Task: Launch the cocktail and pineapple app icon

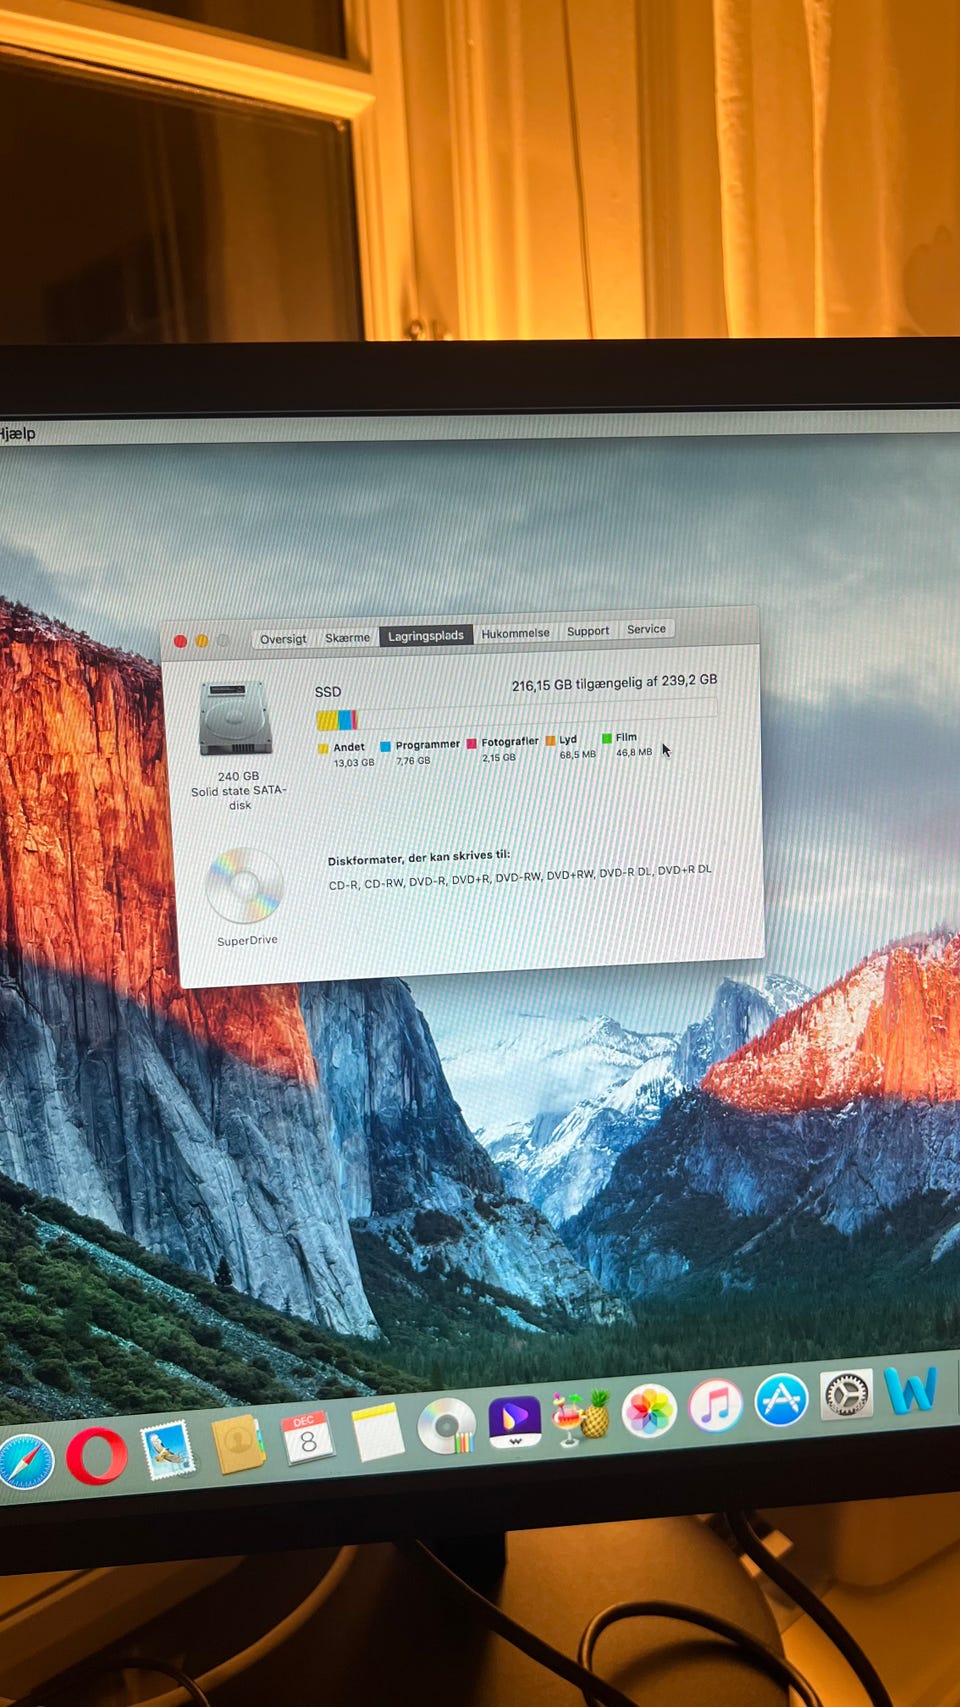Action: [x=582, y=1416]
